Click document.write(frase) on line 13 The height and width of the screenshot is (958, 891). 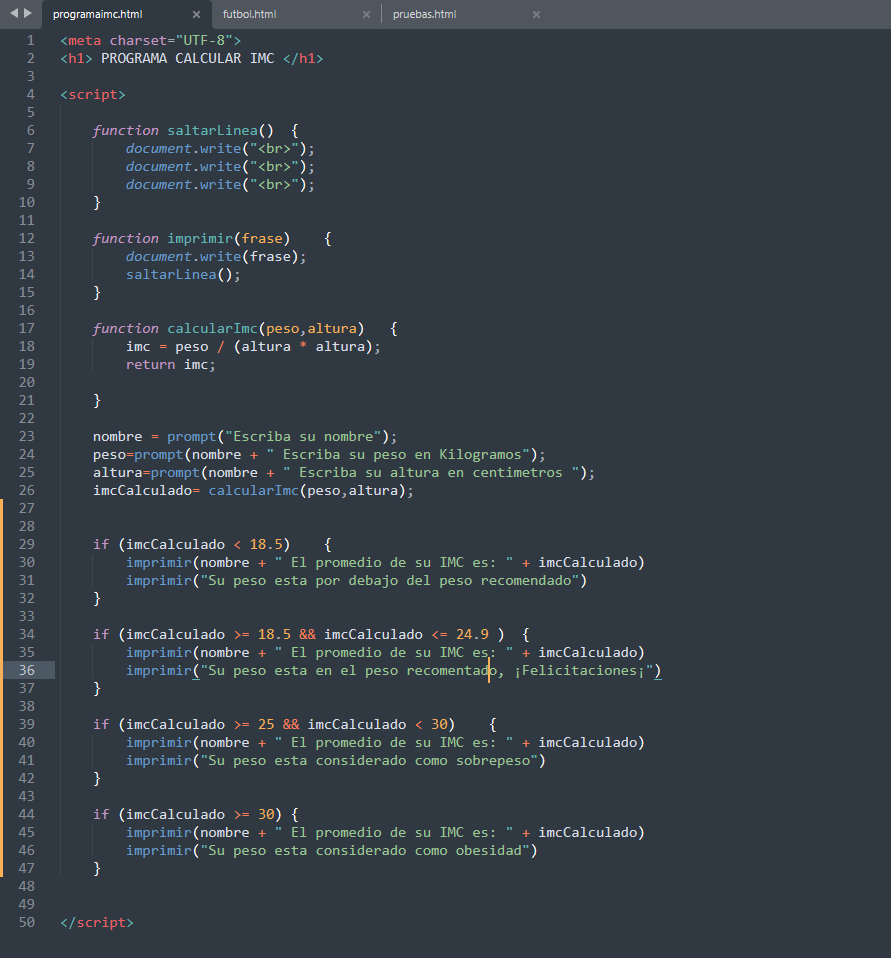point(216,257)
